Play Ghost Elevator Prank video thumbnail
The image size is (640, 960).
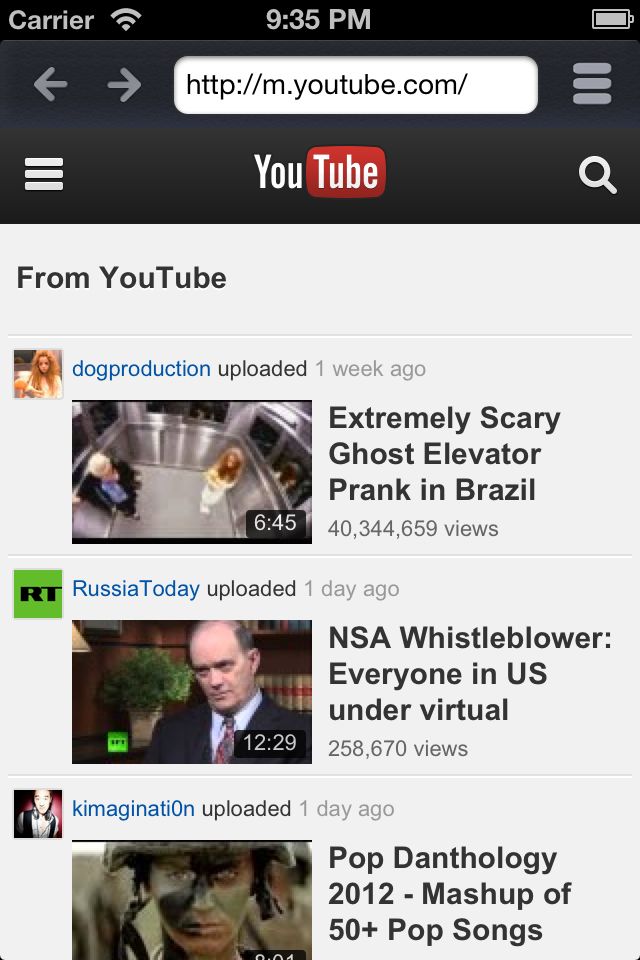point(192,472)
